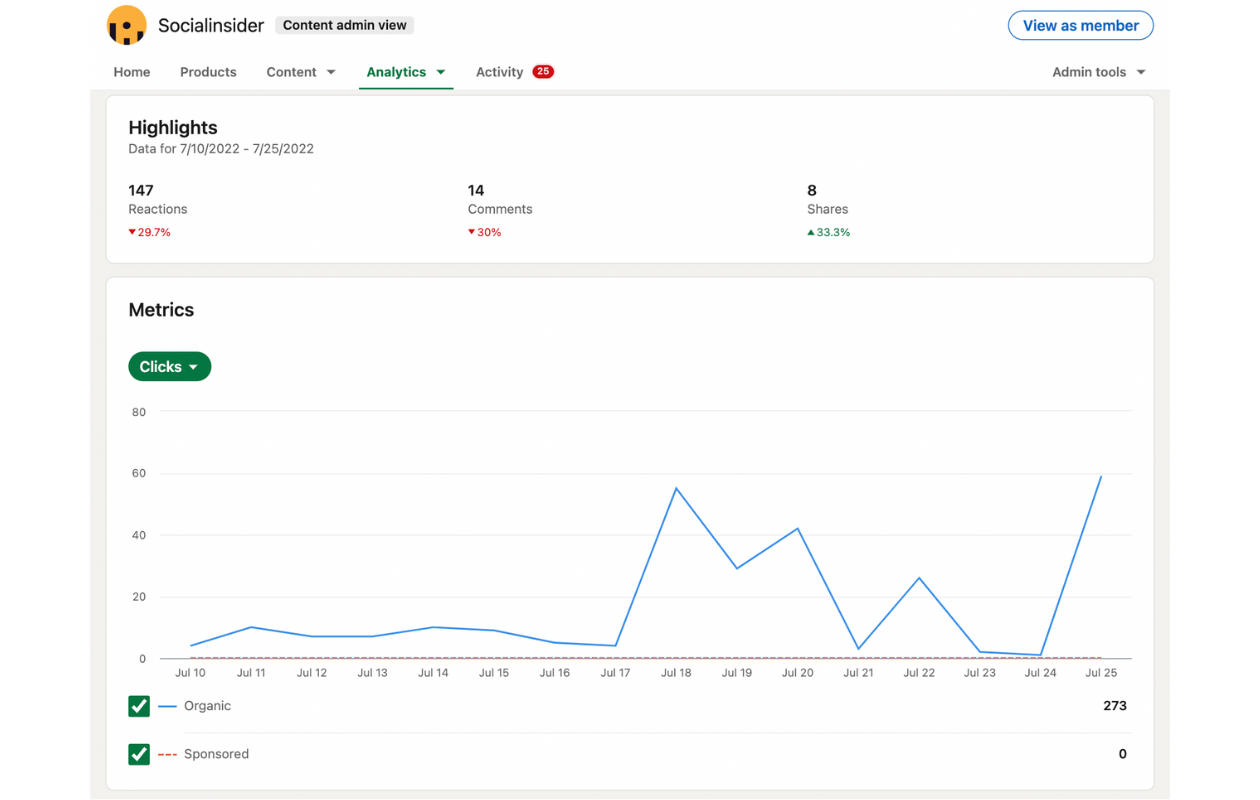Viewport: 1260px width, 800px height.
Task: Click the Jul 25 data point on chart
Action: click(x=1101, y=476)
